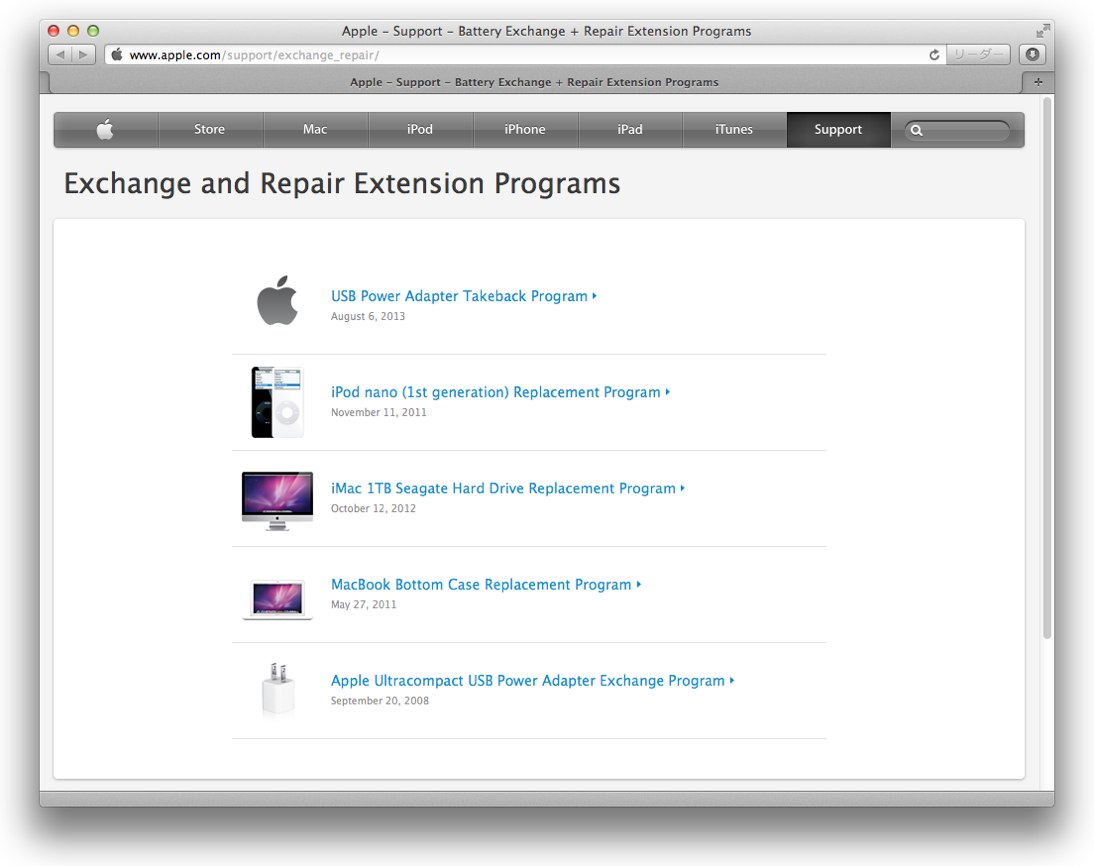
Task: Click the vertical page scrollbar
Action: 1047,368
